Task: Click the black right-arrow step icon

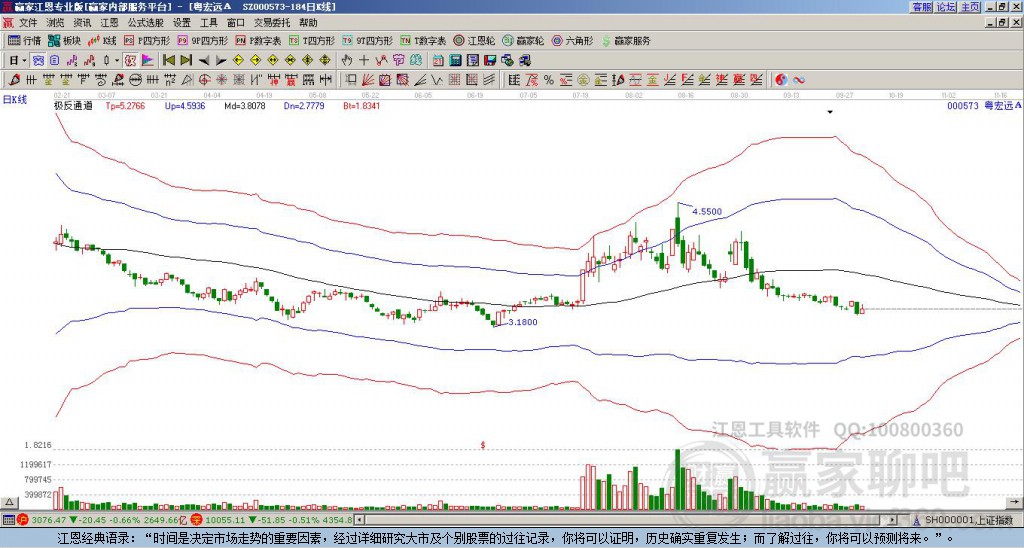Action: (x=221, y=61)
